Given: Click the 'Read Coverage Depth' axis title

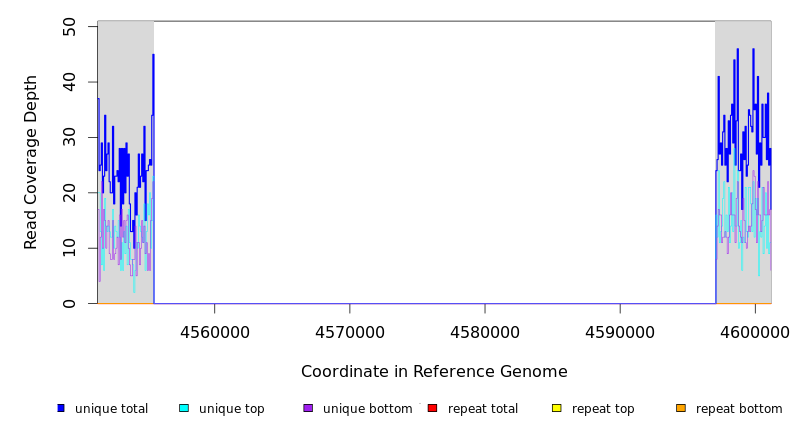Looking at the screenshot, I should pyautogui.click(x=31, y=162).
